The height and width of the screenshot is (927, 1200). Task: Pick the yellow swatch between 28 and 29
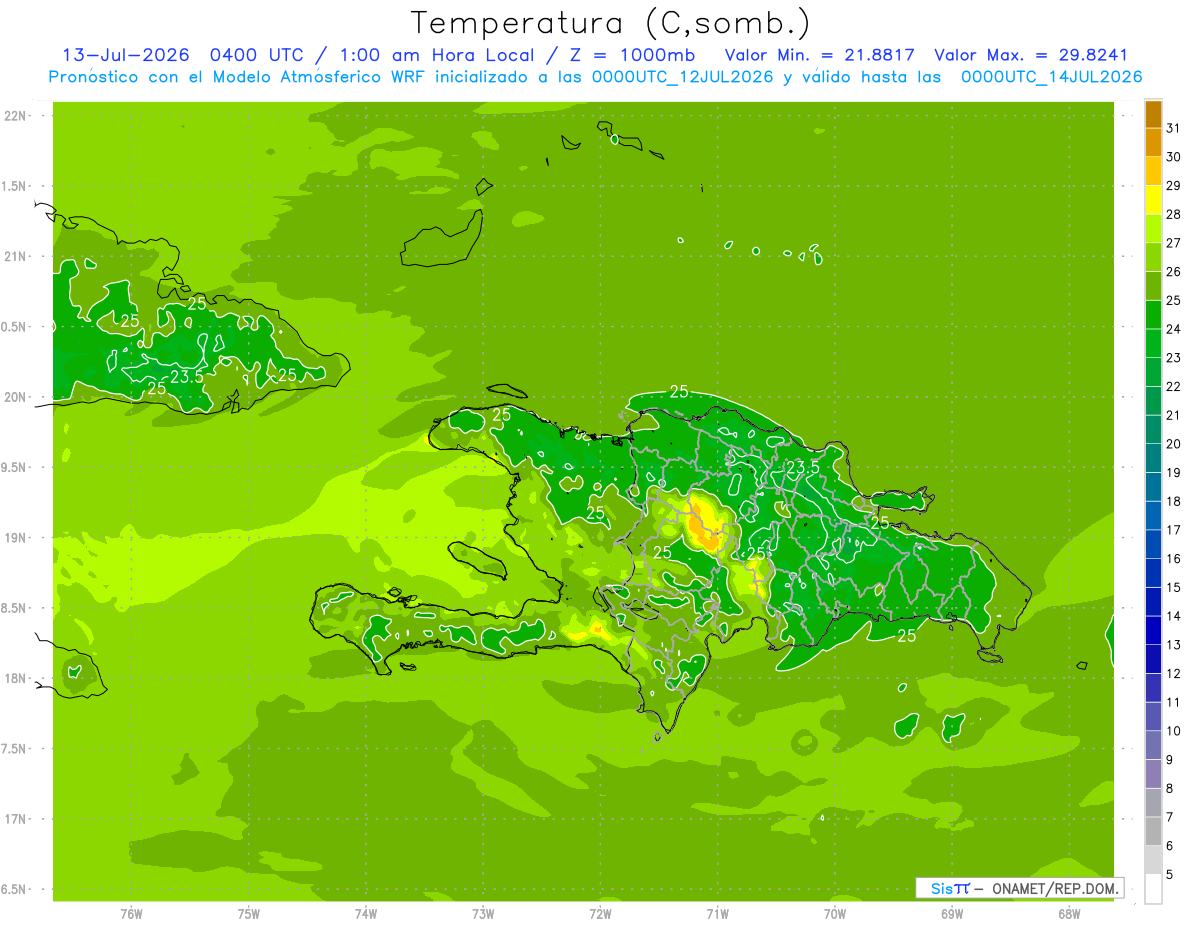point(1153,200)
